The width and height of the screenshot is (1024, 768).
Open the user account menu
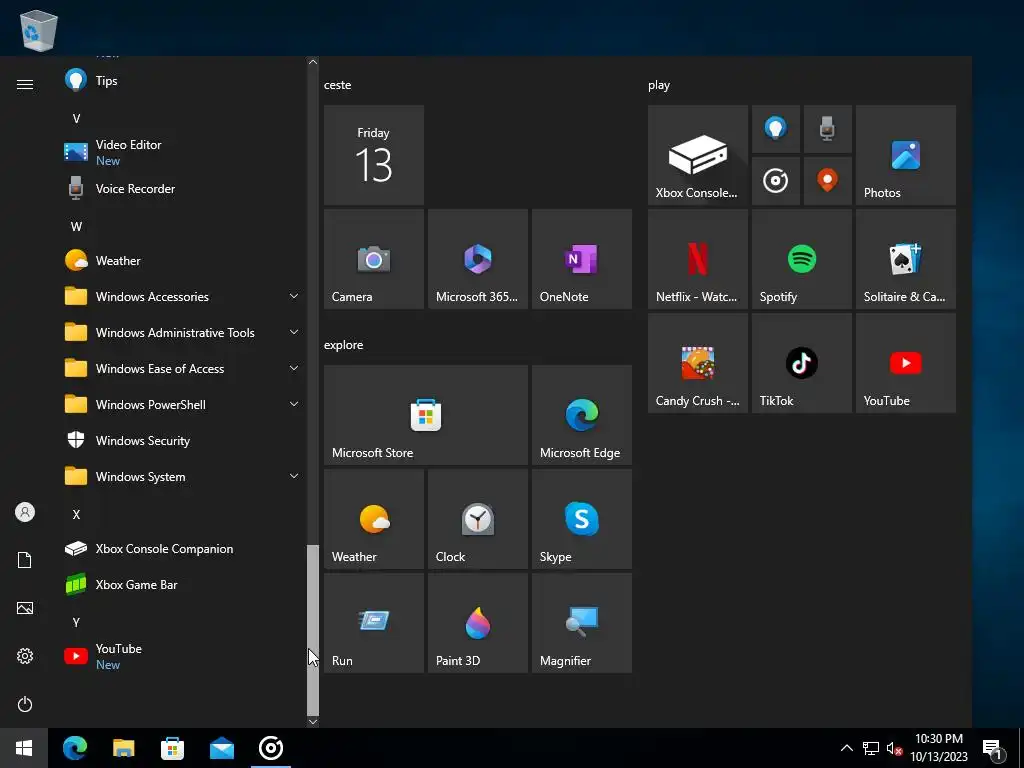coord(25,512)
